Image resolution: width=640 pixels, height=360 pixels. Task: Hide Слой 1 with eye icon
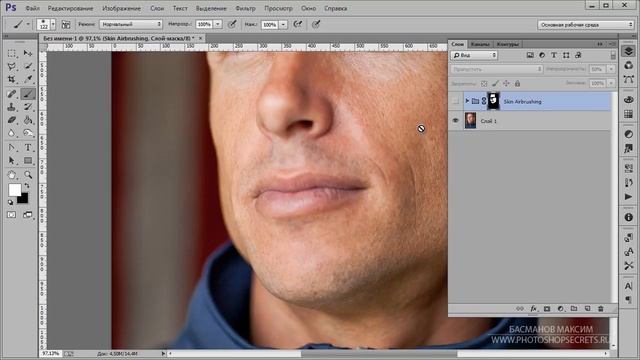click(x=456, y=121)
